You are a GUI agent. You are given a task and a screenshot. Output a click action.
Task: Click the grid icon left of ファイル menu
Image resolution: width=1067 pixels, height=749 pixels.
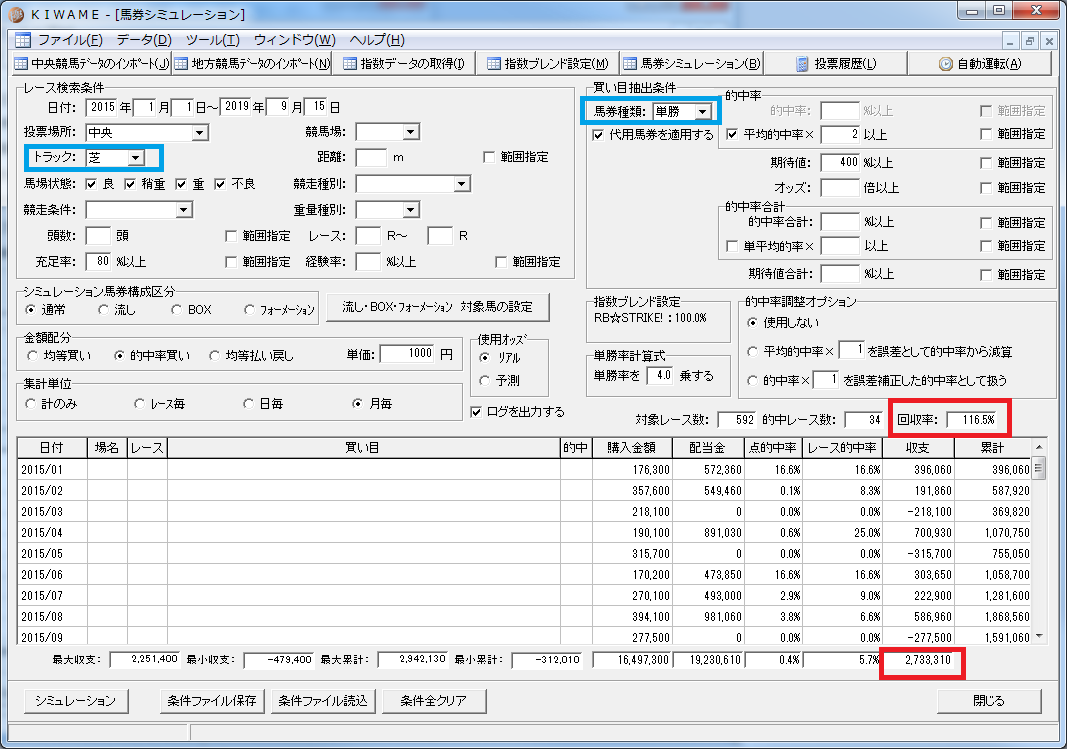(22, 39)
